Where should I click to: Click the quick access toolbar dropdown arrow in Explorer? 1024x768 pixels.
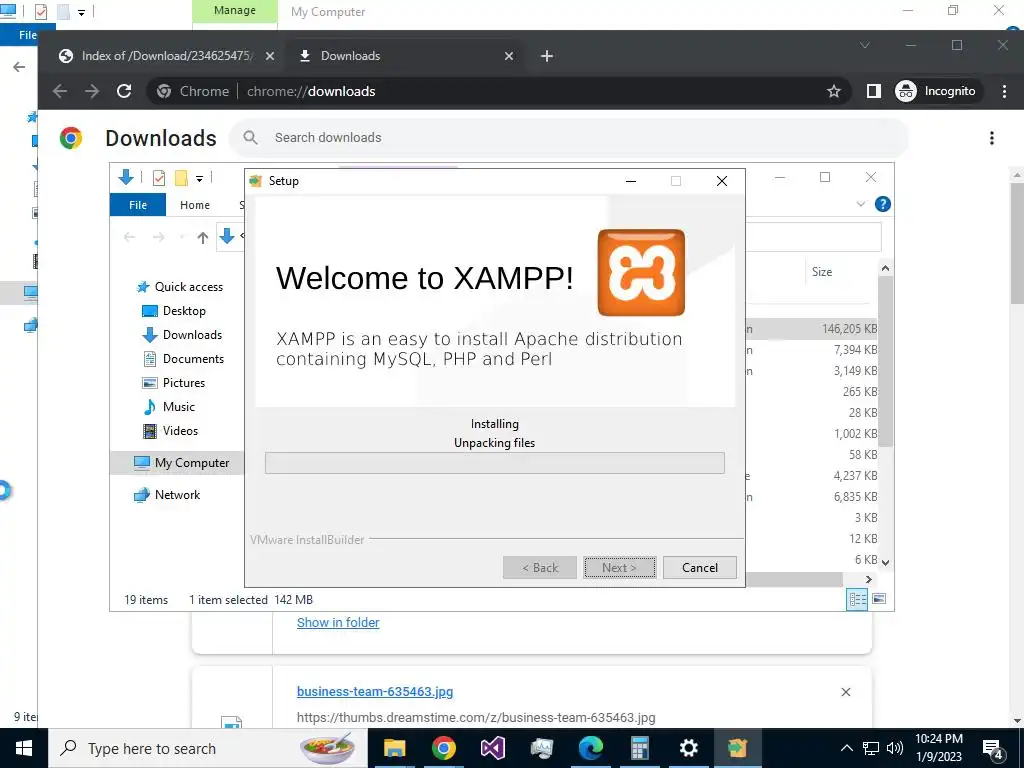pyautogui.click(x=199, y=178)
